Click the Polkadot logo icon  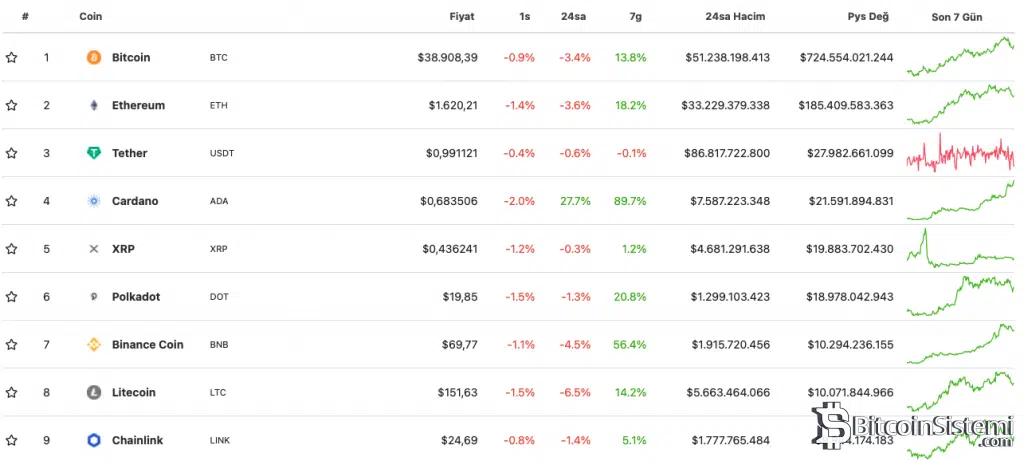coord(94,297)
